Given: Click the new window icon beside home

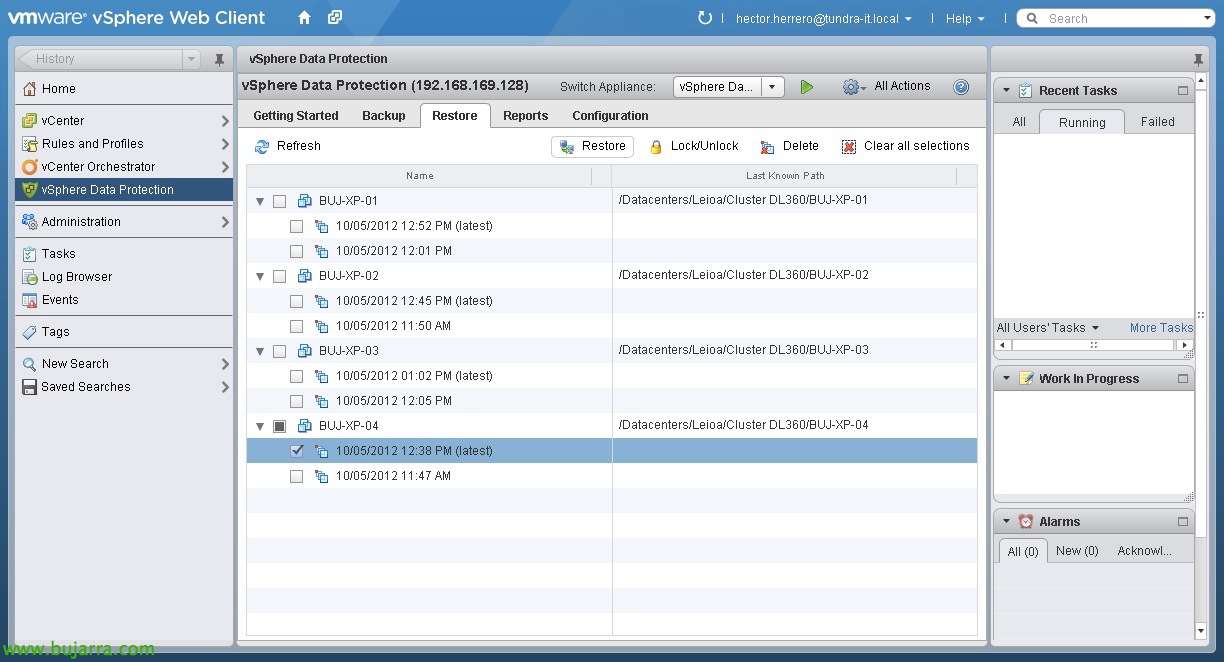Looking at the screenshot, I should click(x=335, y=18).
